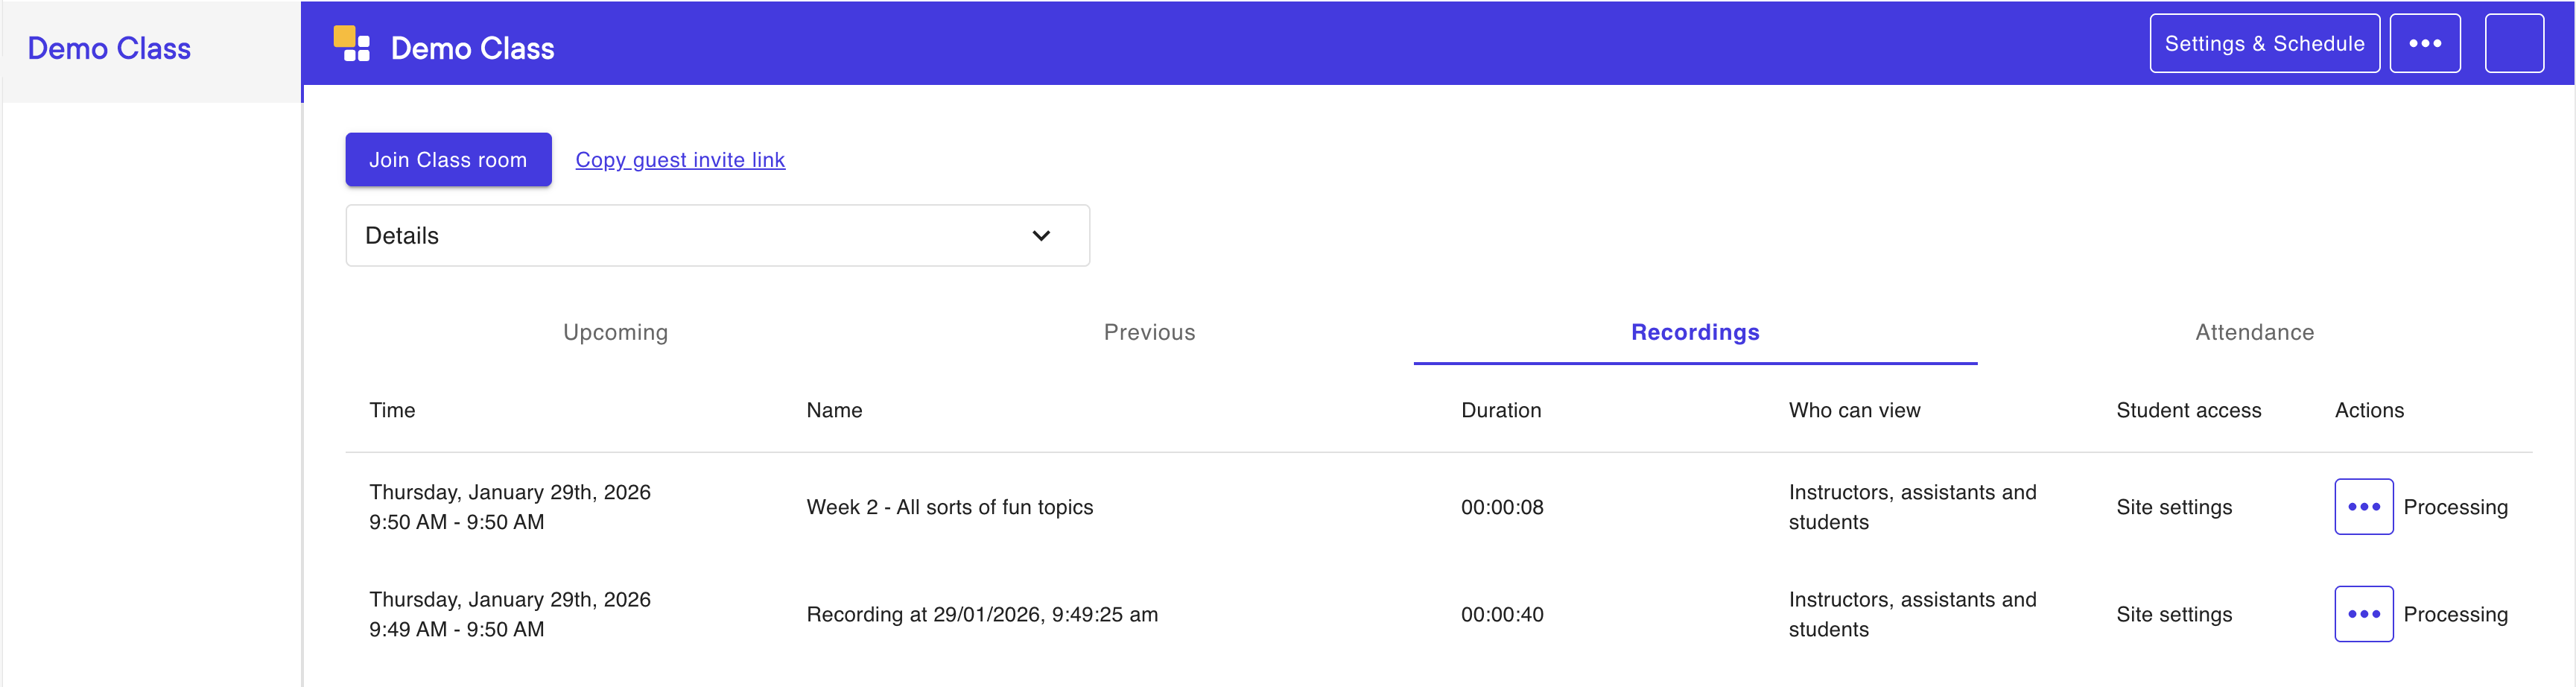Expand the Details dropdown box
Image resolution: width=2576 pixels, height=687 pixels.
pos(716,236)
